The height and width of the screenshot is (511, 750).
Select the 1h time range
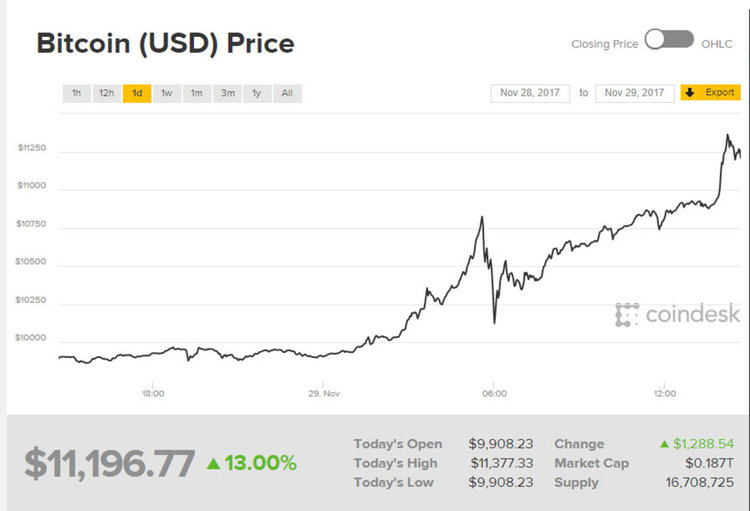pyautogui.click(x=76, y=93)
